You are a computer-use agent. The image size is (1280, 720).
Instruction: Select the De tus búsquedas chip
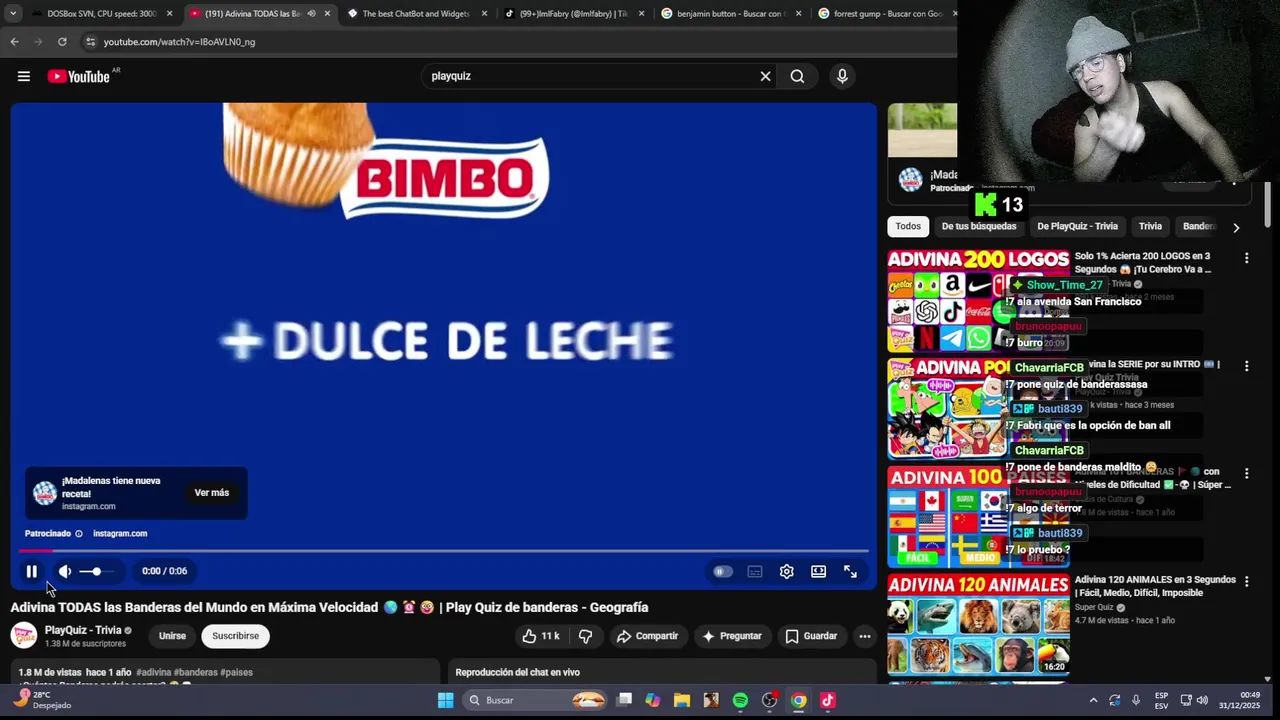pyautogui.click(x=978, y=226)
